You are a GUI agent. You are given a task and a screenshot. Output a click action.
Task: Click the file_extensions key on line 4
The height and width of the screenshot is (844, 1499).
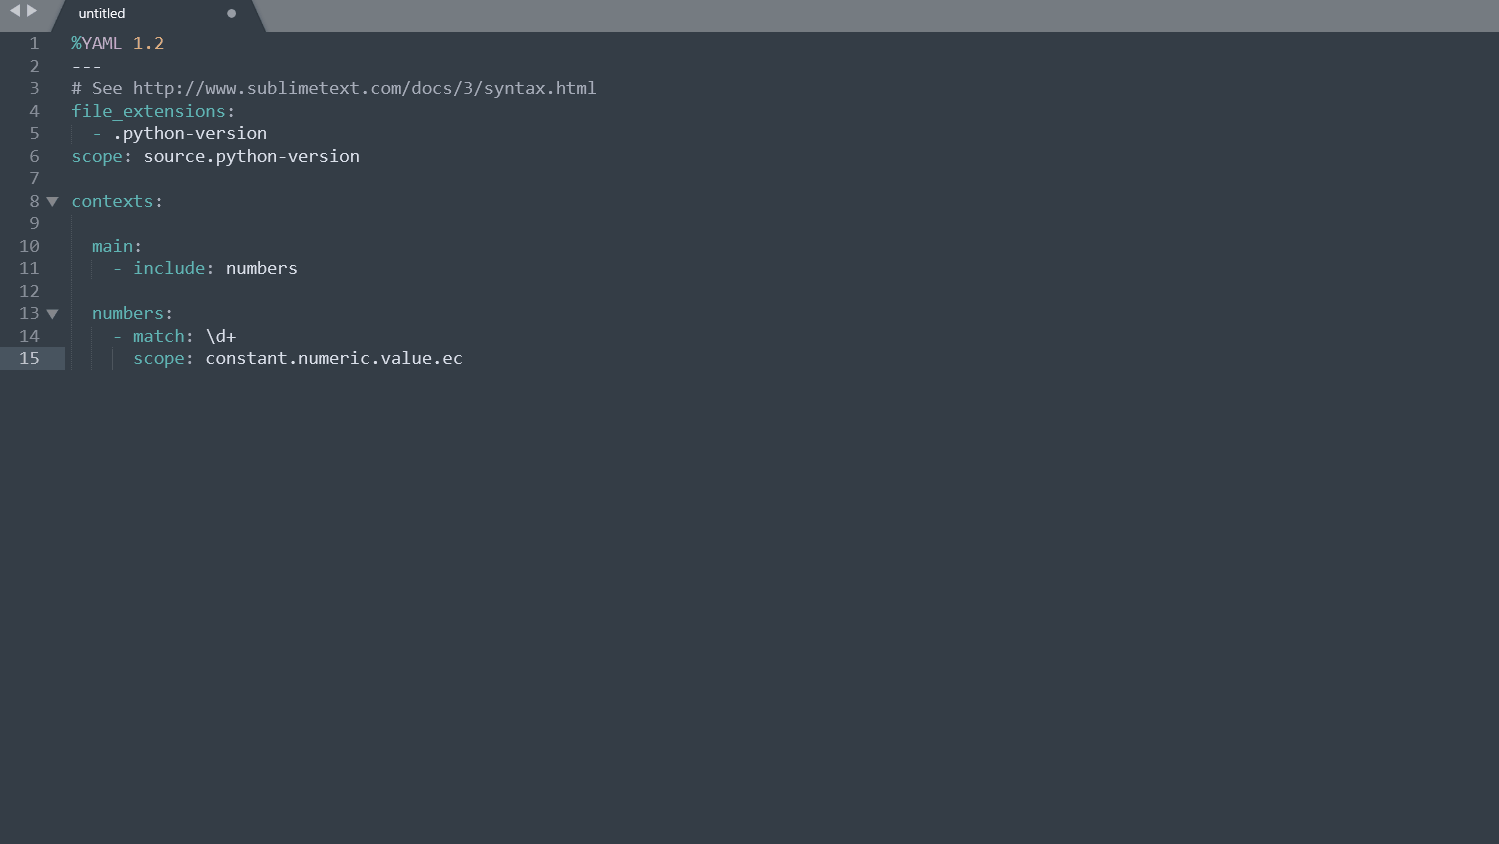pos(146,111)
